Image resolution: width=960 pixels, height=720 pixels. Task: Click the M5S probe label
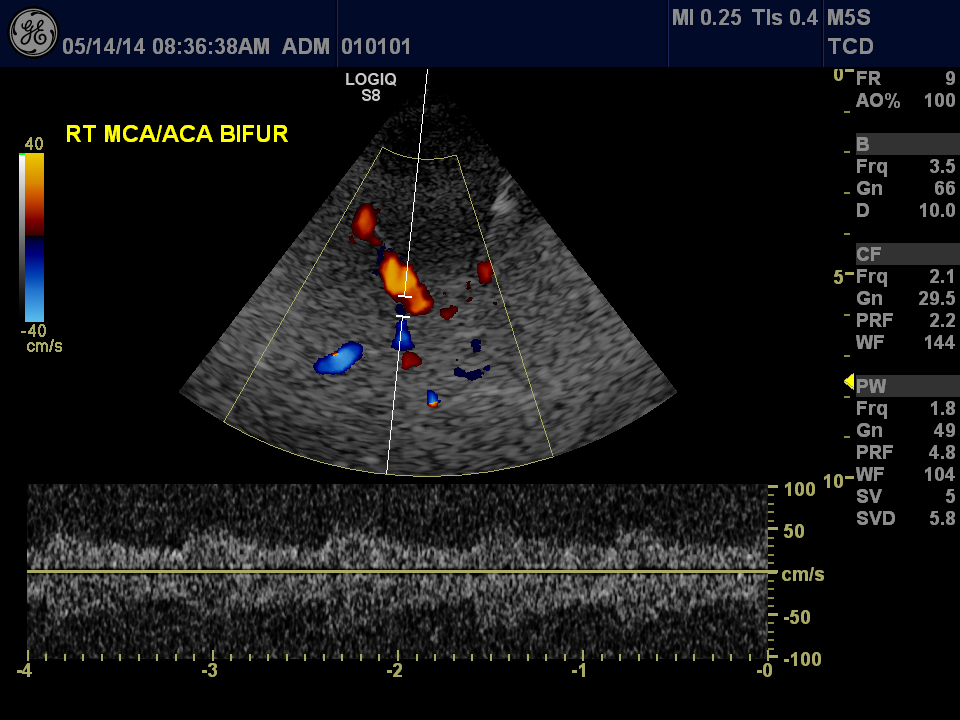(851, 18)
